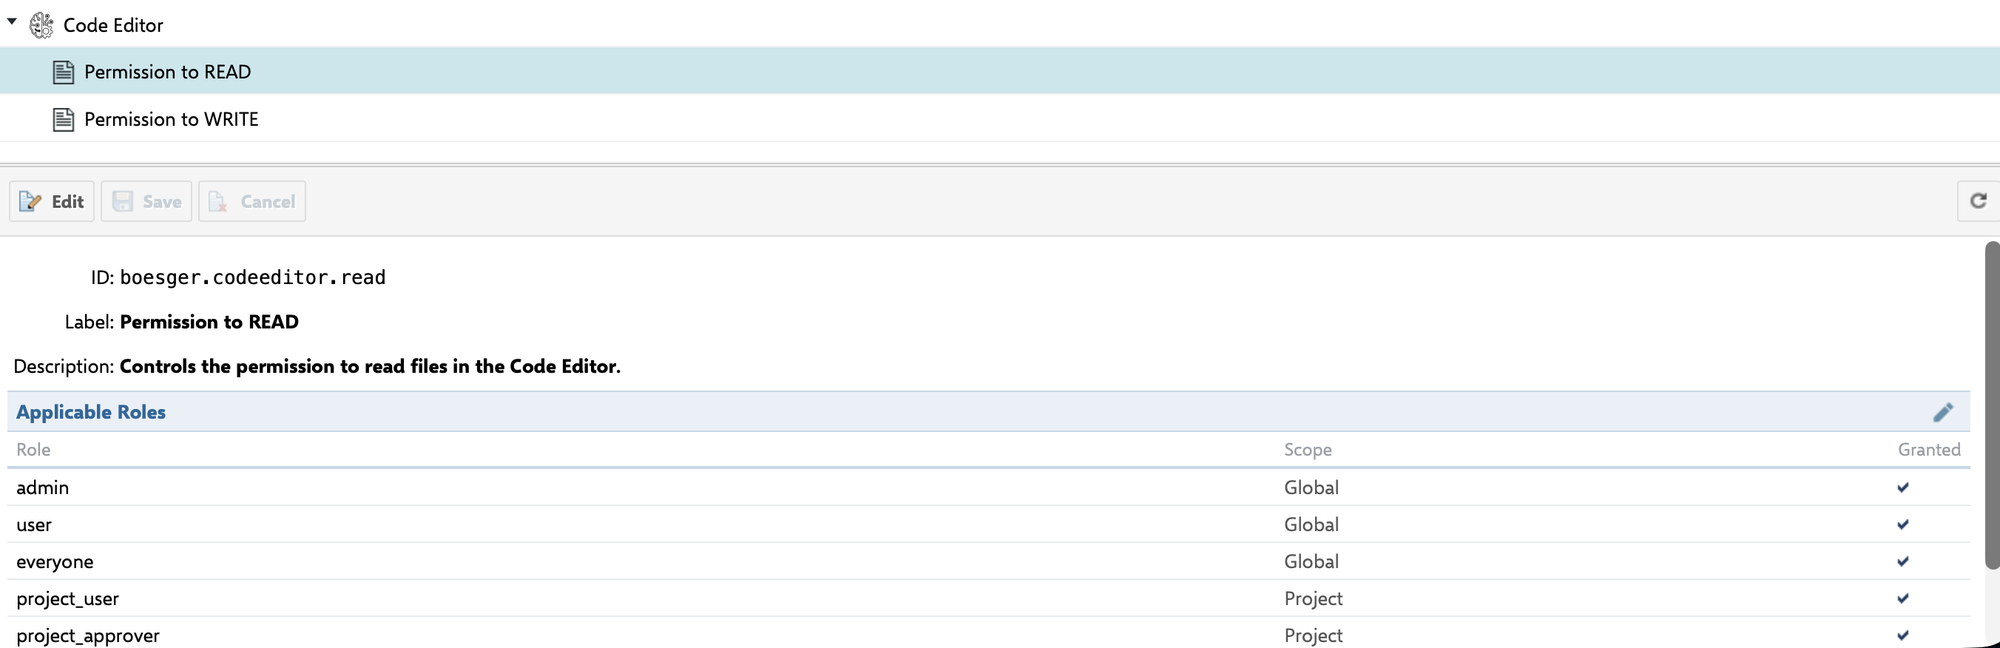
Task: Toggle the Granted checkmark for project_approver
Action: coord(1902,636)
